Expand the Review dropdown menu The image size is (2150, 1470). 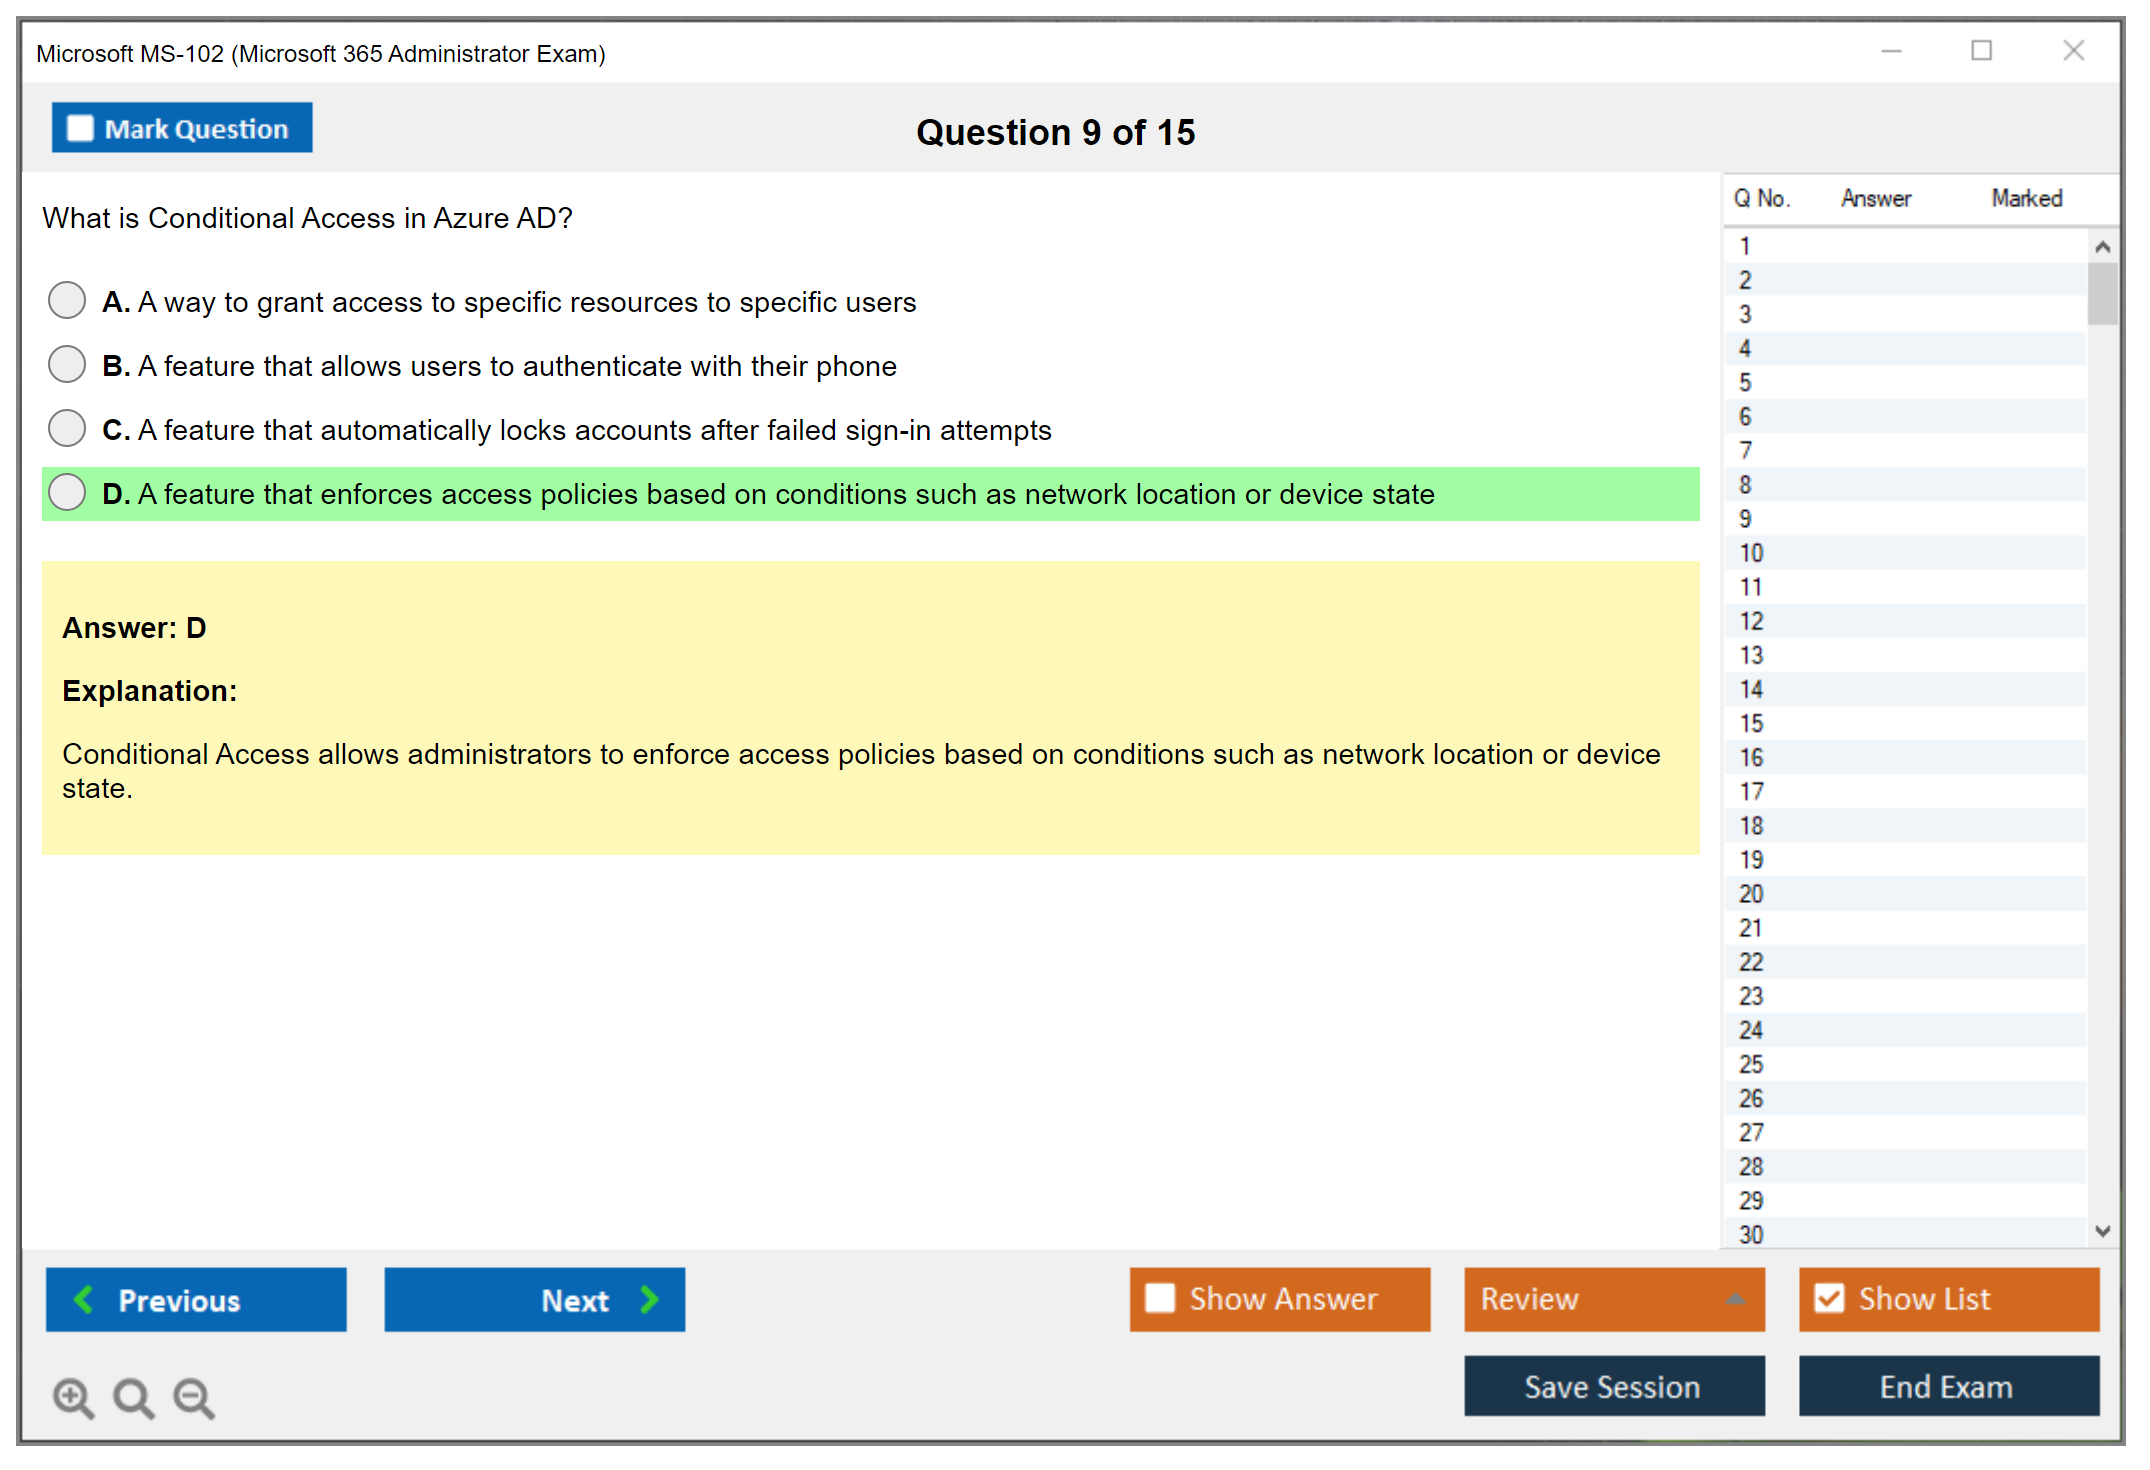point(1735,1299)
